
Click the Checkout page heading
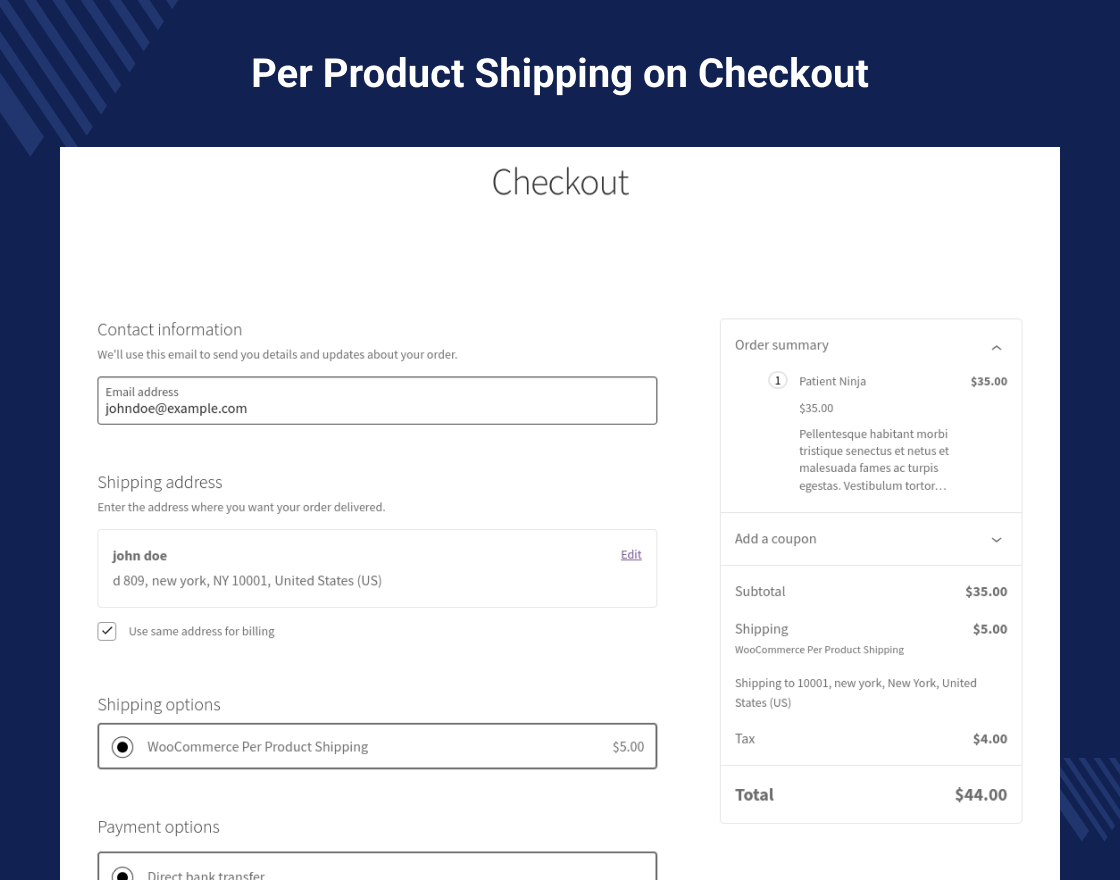(x=560, y=182)
